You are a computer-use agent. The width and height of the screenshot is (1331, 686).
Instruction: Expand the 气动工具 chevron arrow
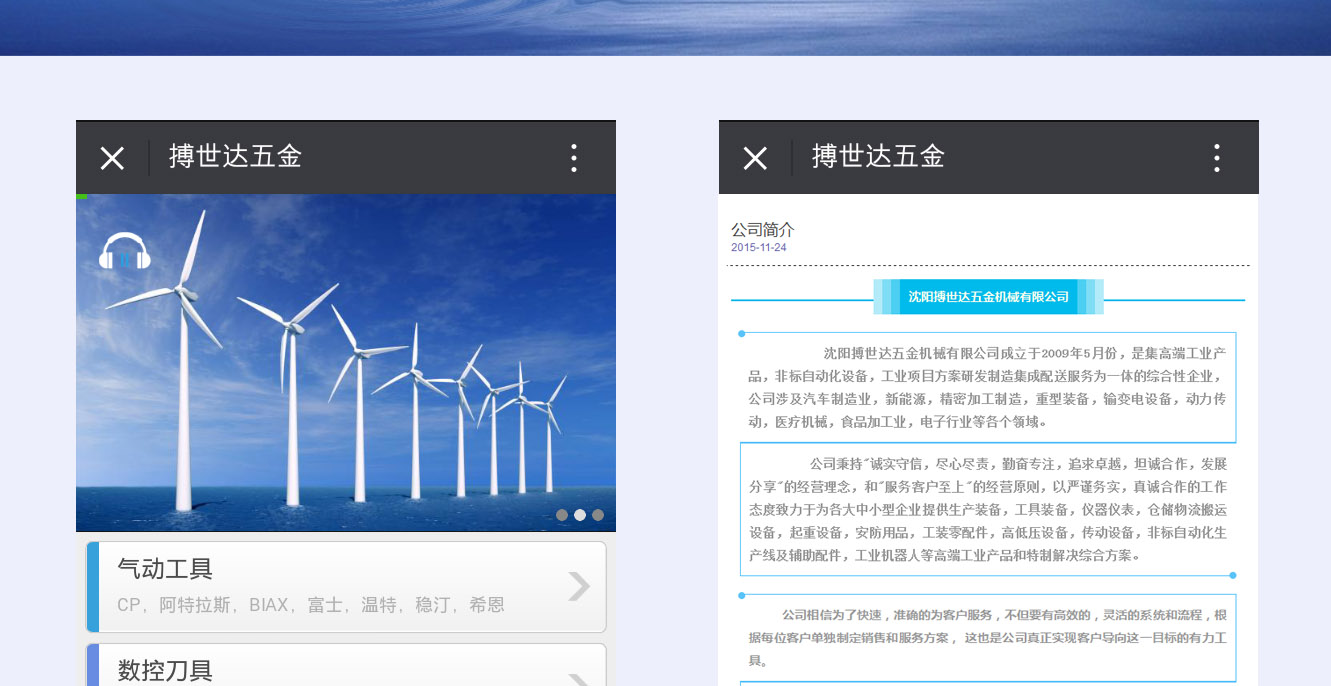pos(579,586)
